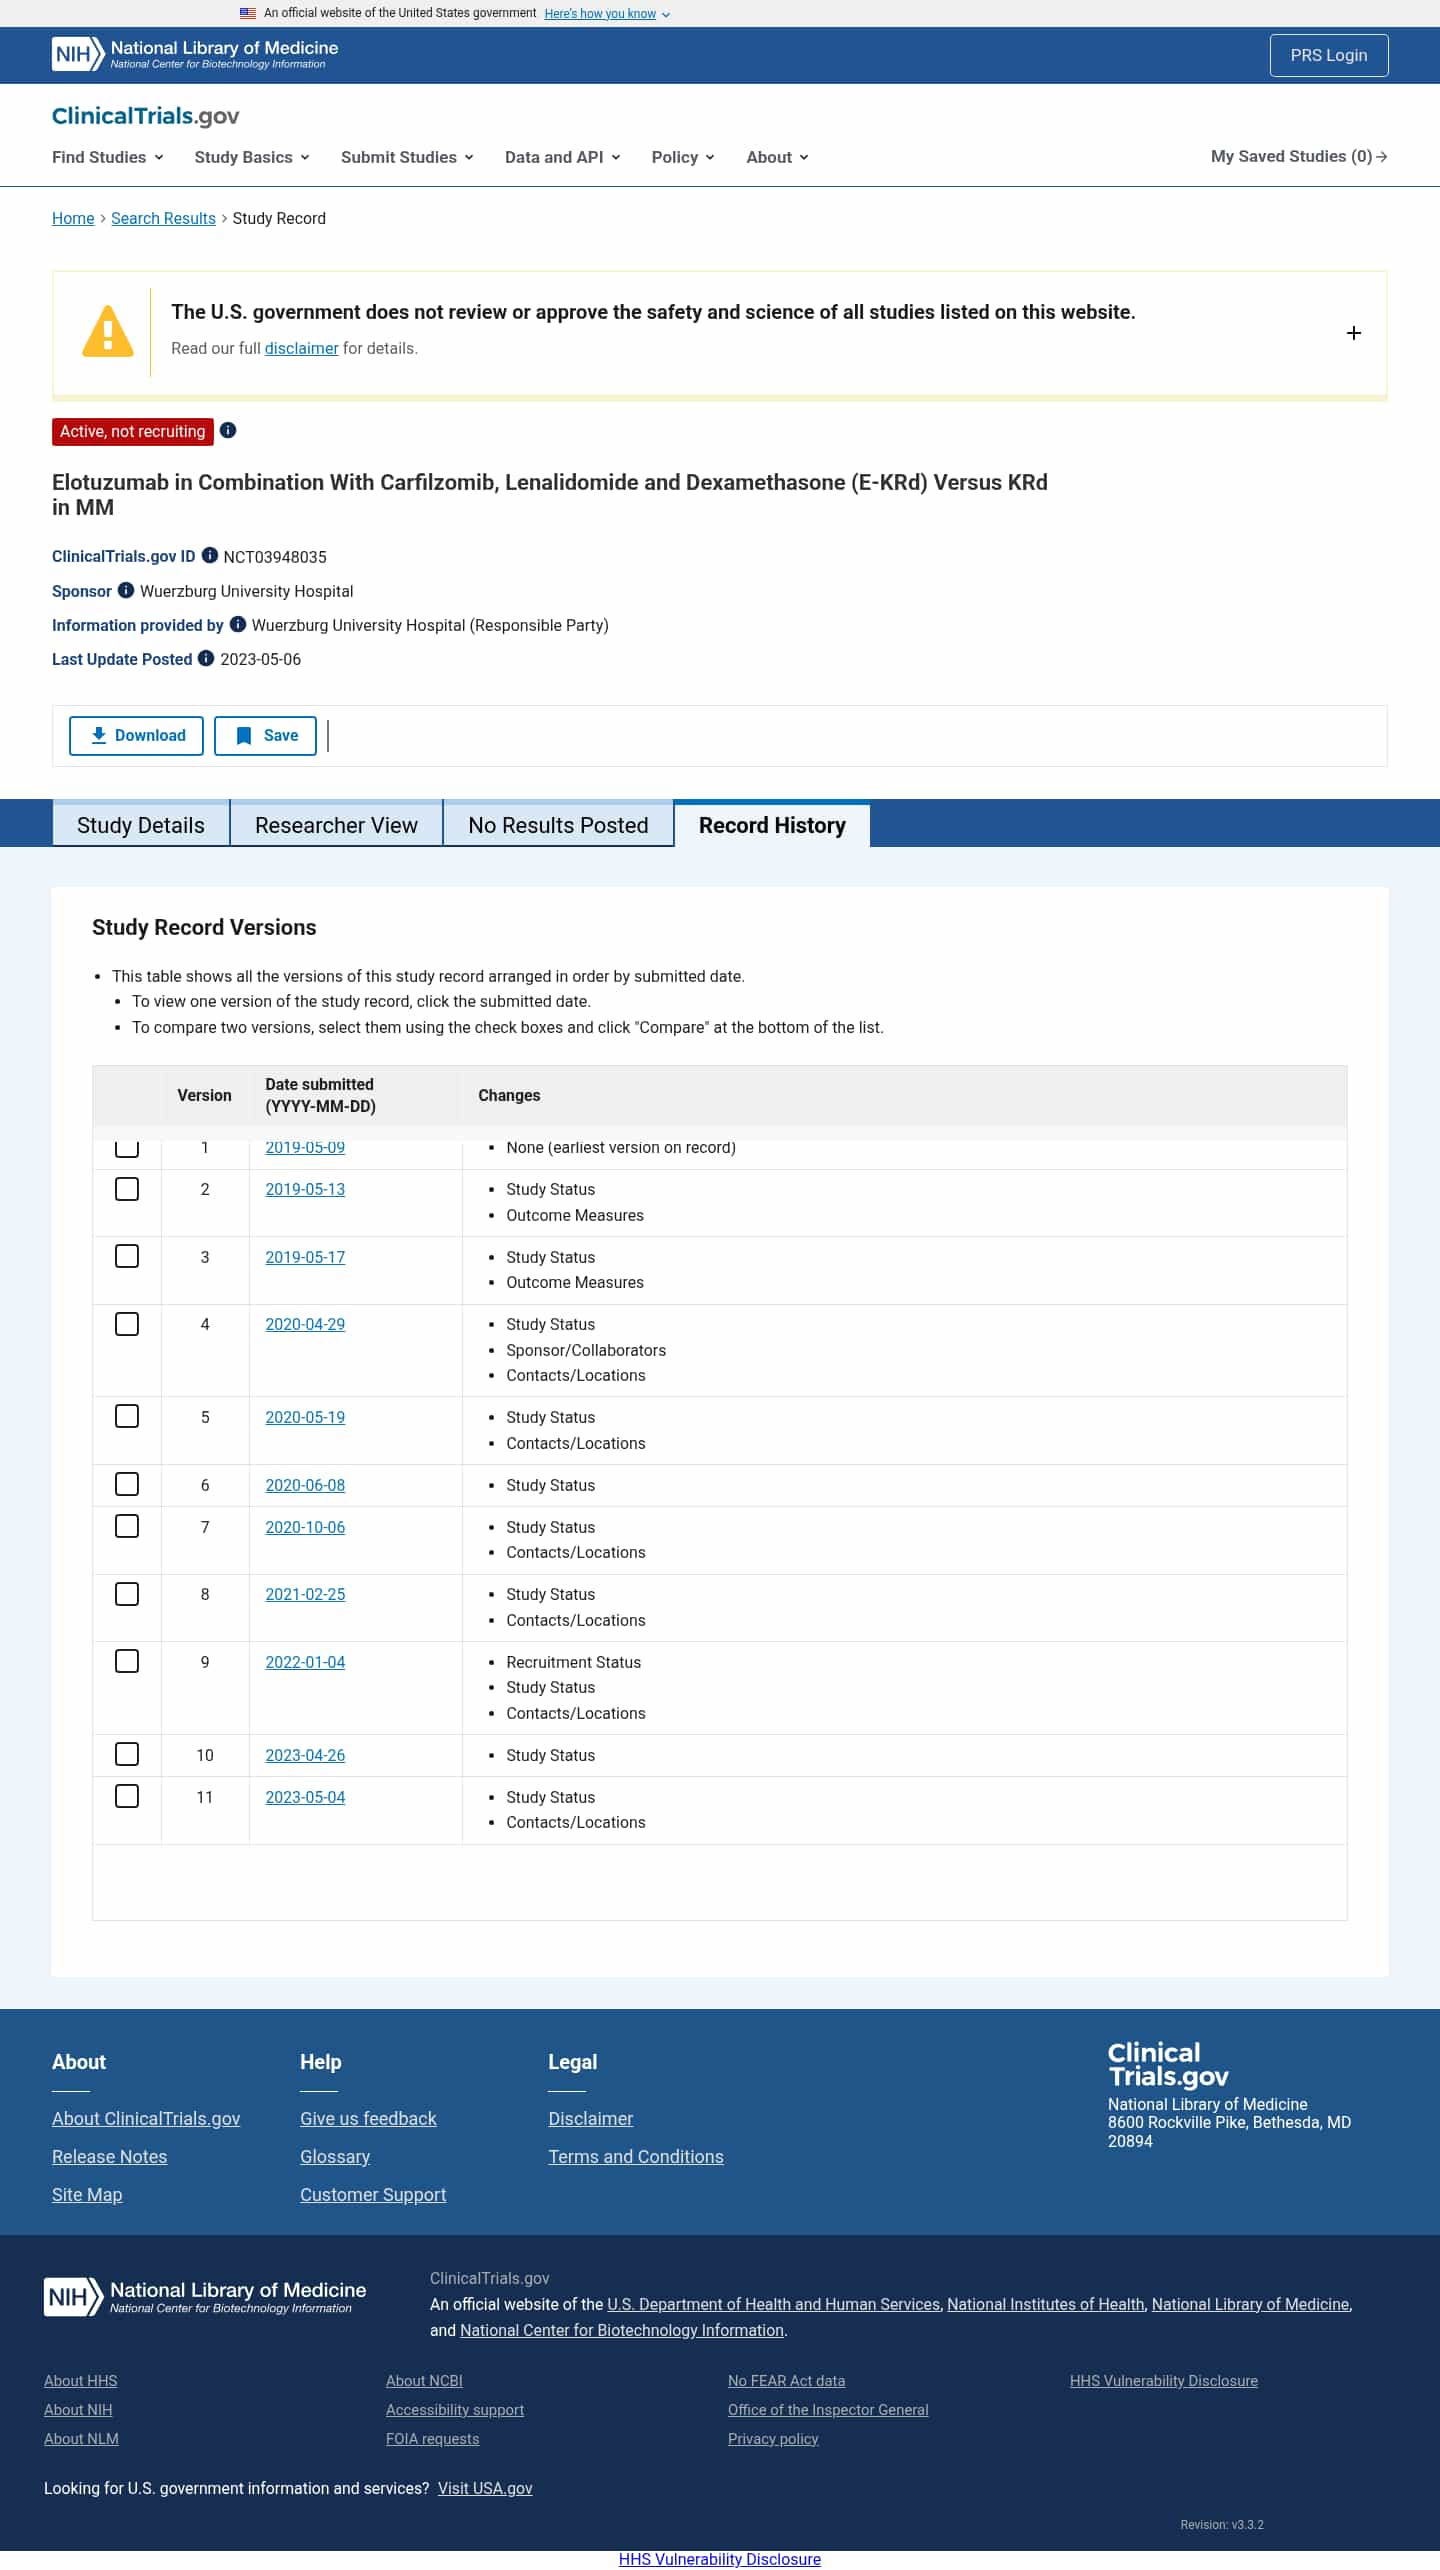Select checkbox for version 9

point(127,1661)
